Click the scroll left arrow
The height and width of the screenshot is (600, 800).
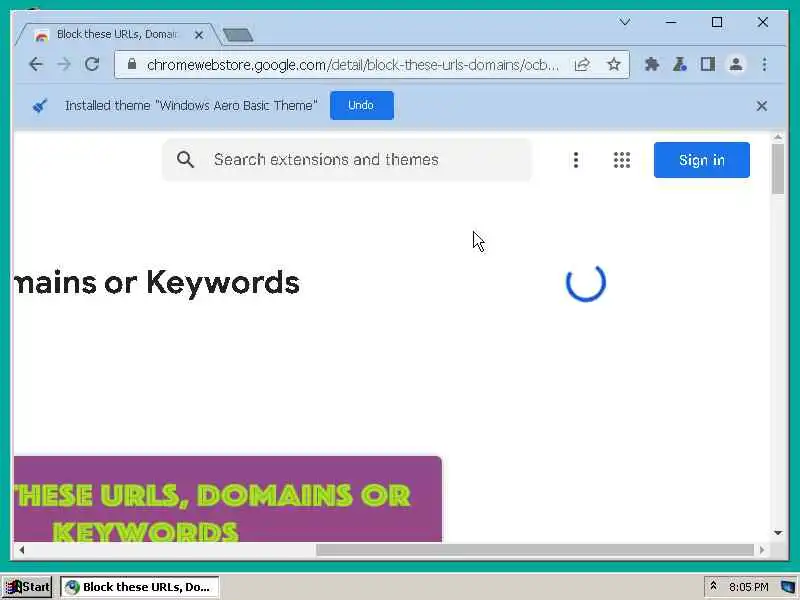pos(21,549)
